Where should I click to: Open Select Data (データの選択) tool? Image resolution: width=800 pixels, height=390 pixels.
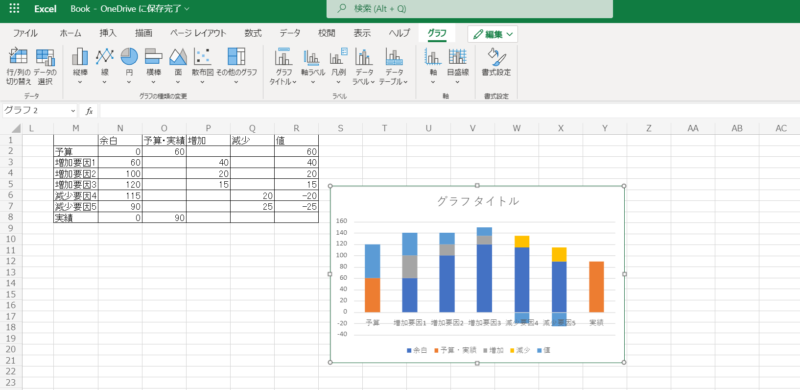pyautogui.click(x=45, y=67)
